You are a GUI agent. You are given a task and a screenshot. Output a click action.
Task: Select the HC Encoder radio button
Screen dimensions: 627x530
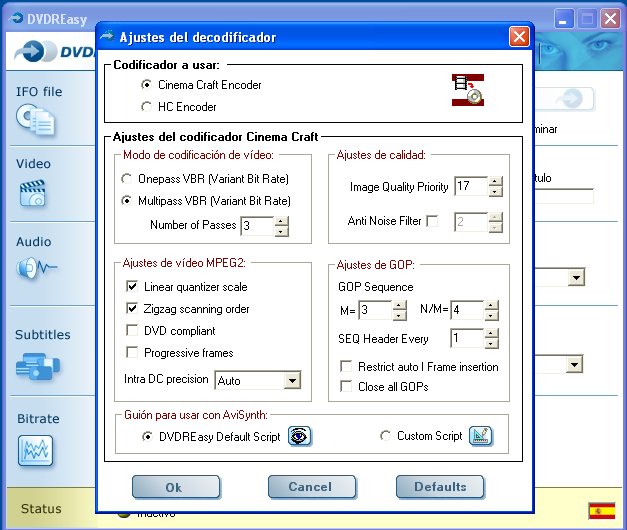(146, 107)
